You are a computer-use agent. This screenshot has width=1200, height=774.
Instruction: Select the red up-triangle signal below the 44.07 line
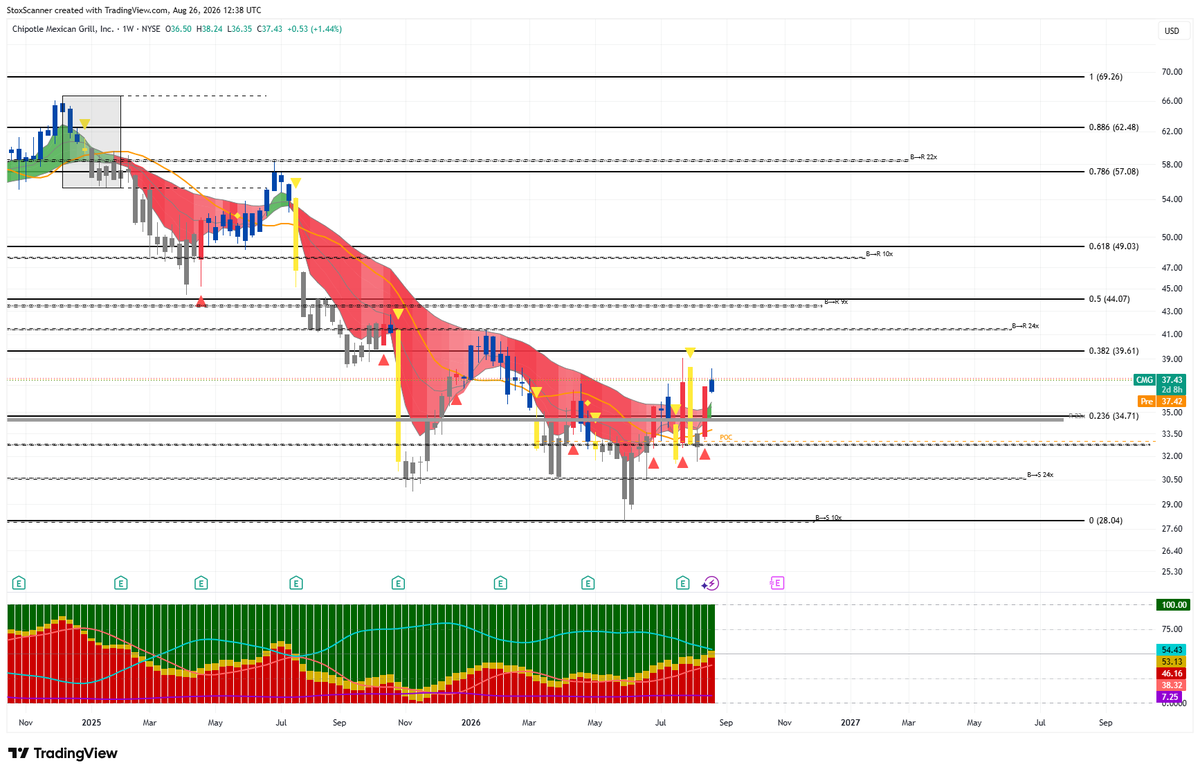tap(201, 301)
